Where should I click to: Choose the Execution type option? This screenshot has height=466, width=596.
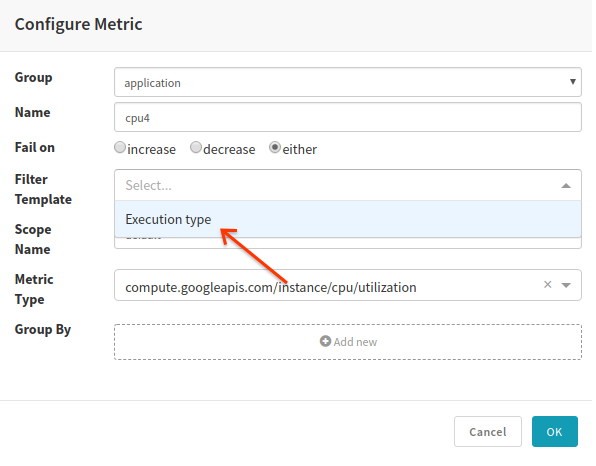348,219
